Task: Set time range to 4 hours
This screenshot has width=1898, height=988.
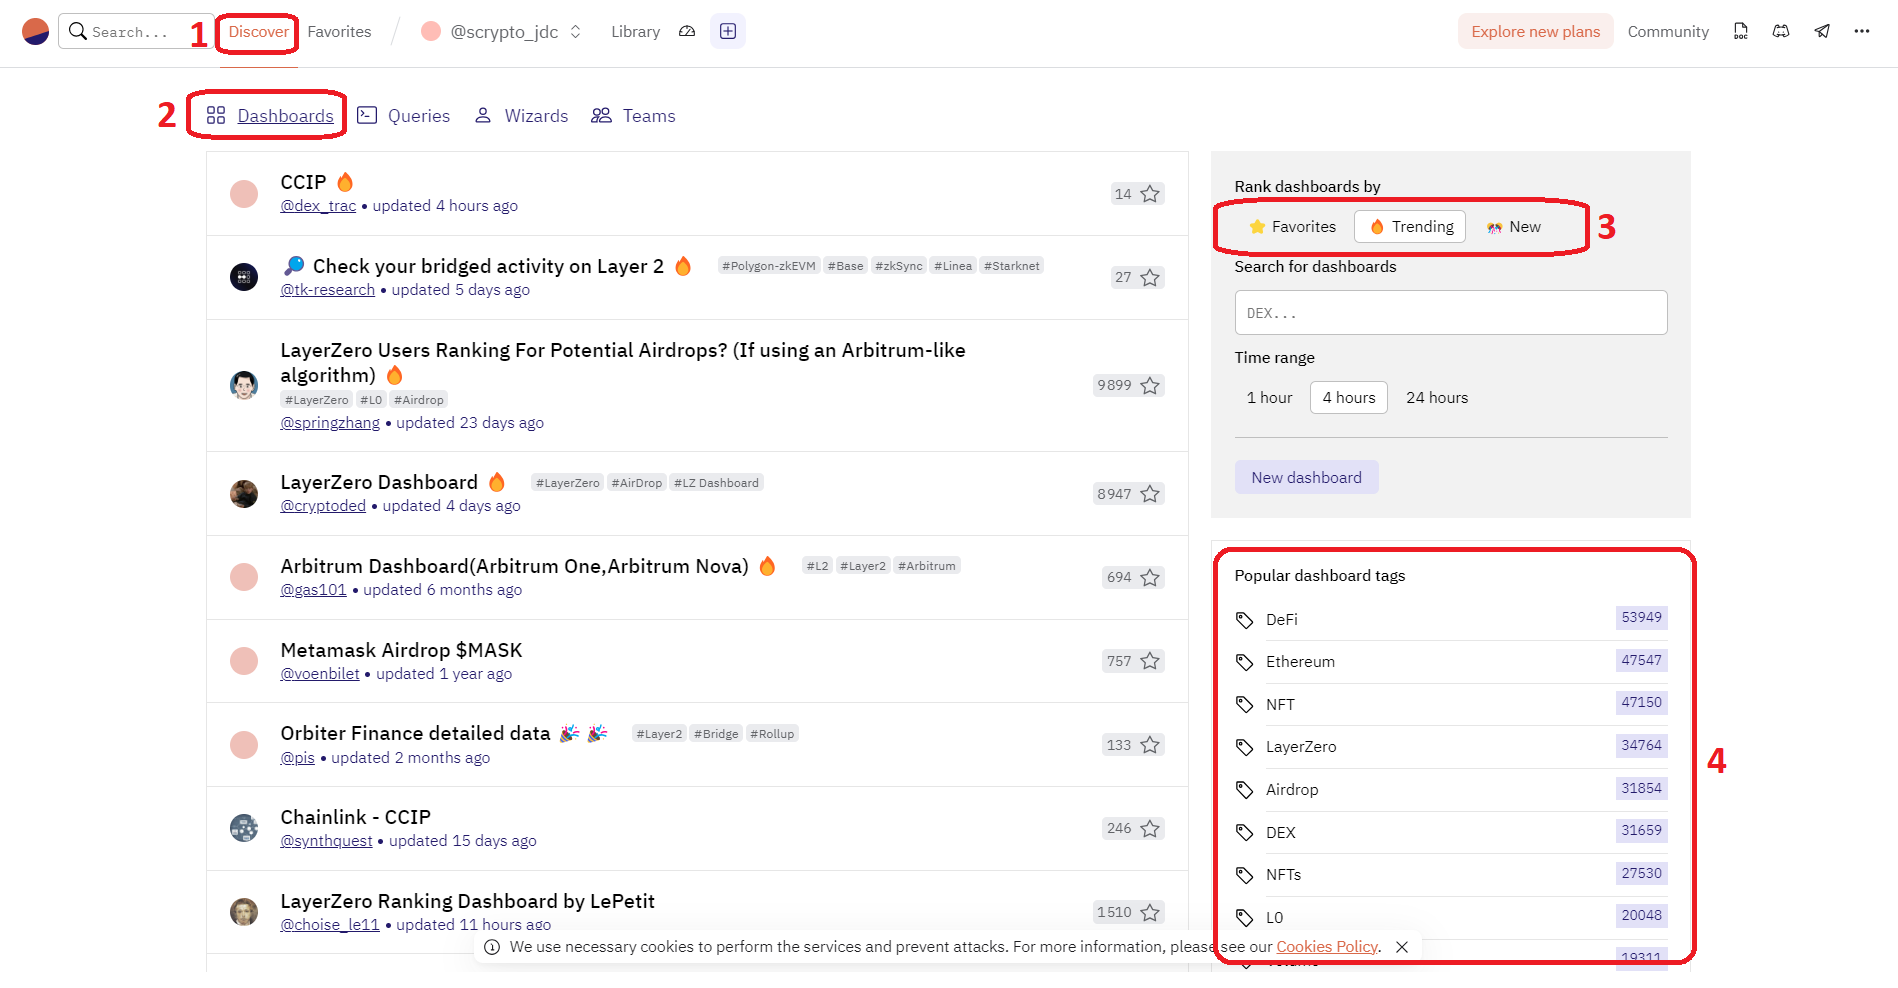Action: [x=1349, y=398]
